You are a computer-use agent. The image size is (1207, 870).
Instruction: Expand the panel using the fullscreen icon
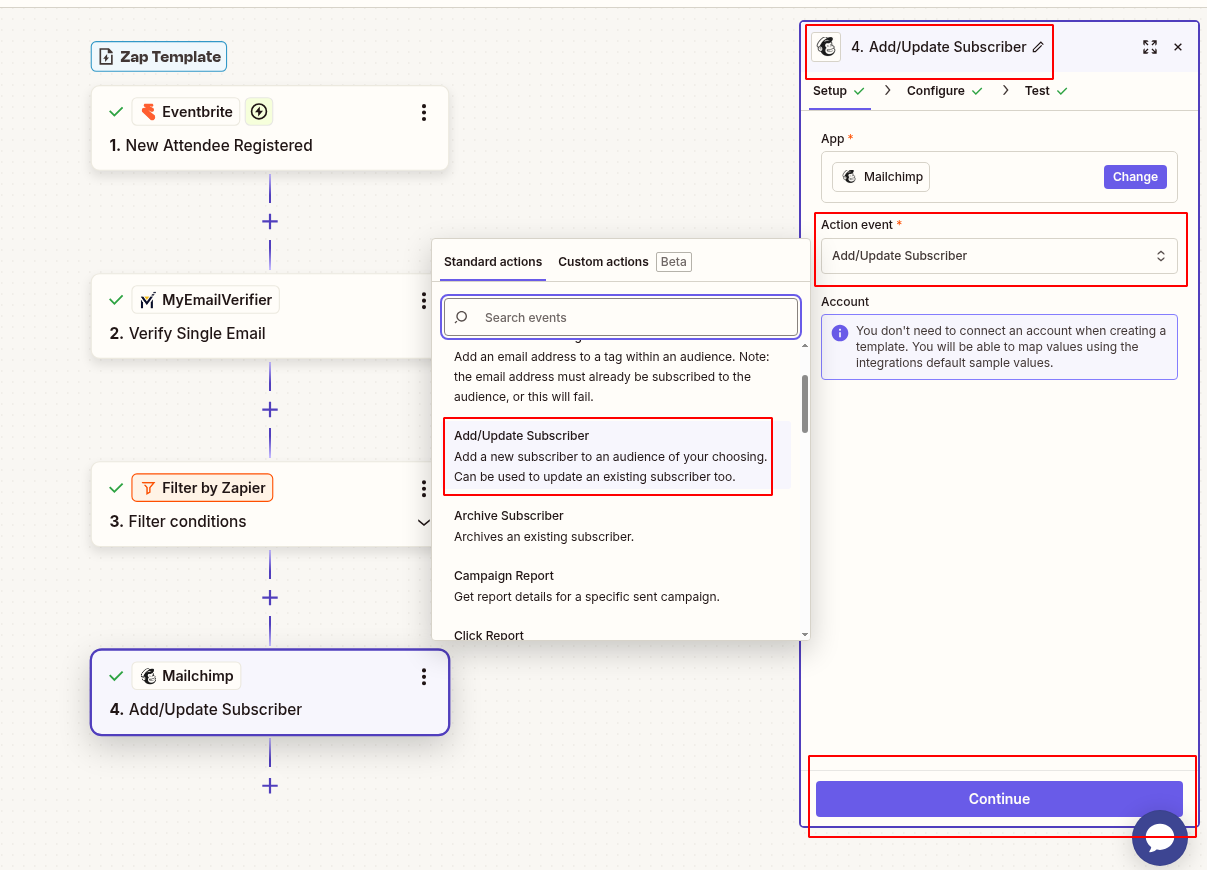1150,47
